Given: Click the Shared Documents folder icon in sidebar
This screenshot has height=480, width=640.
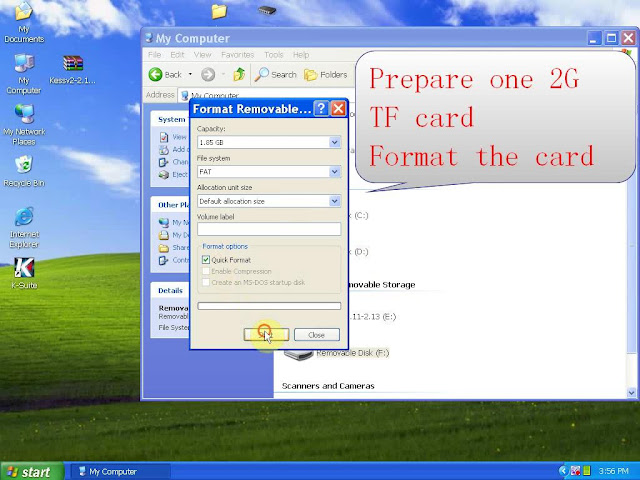Looking at the screenshot, I should pyautogui.click(x=164, y=248).
